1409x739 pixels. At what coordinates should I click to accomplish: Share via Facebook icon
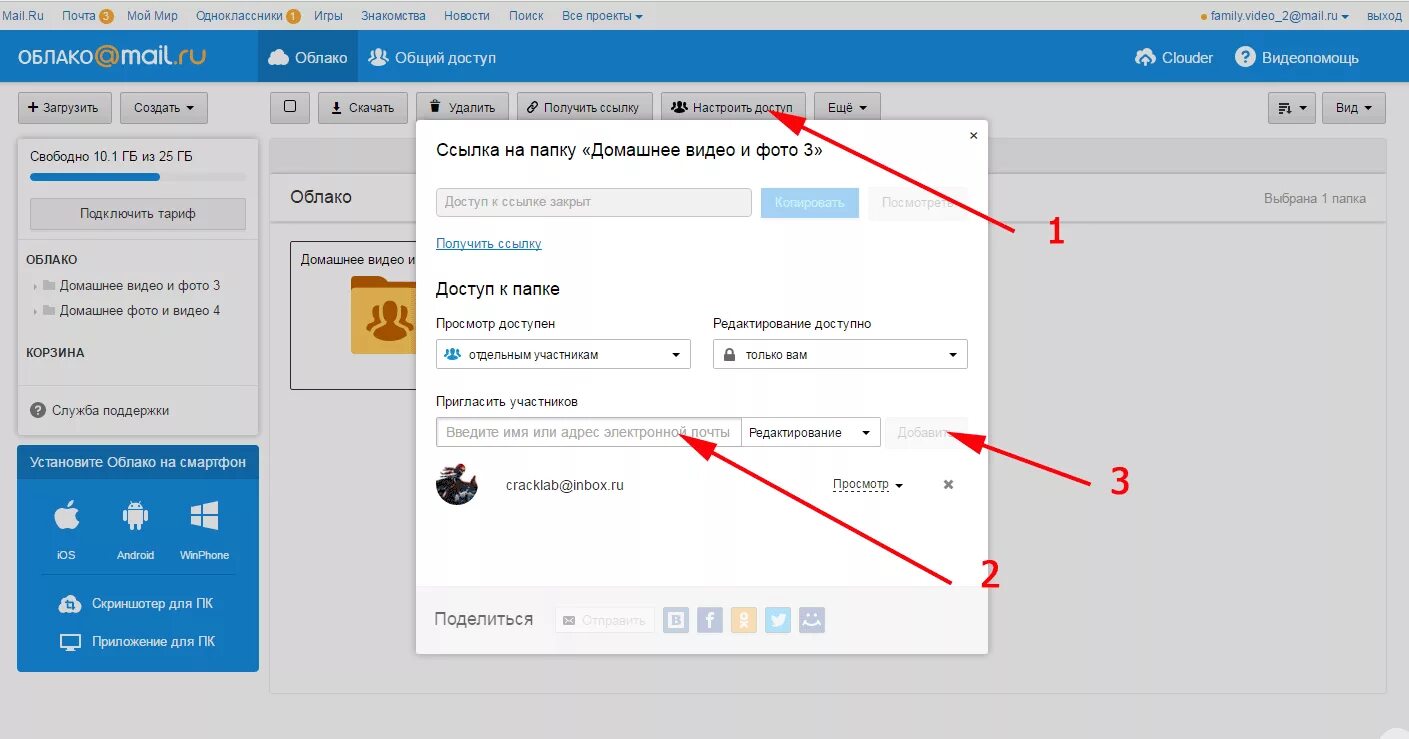[x=710, y=620]
